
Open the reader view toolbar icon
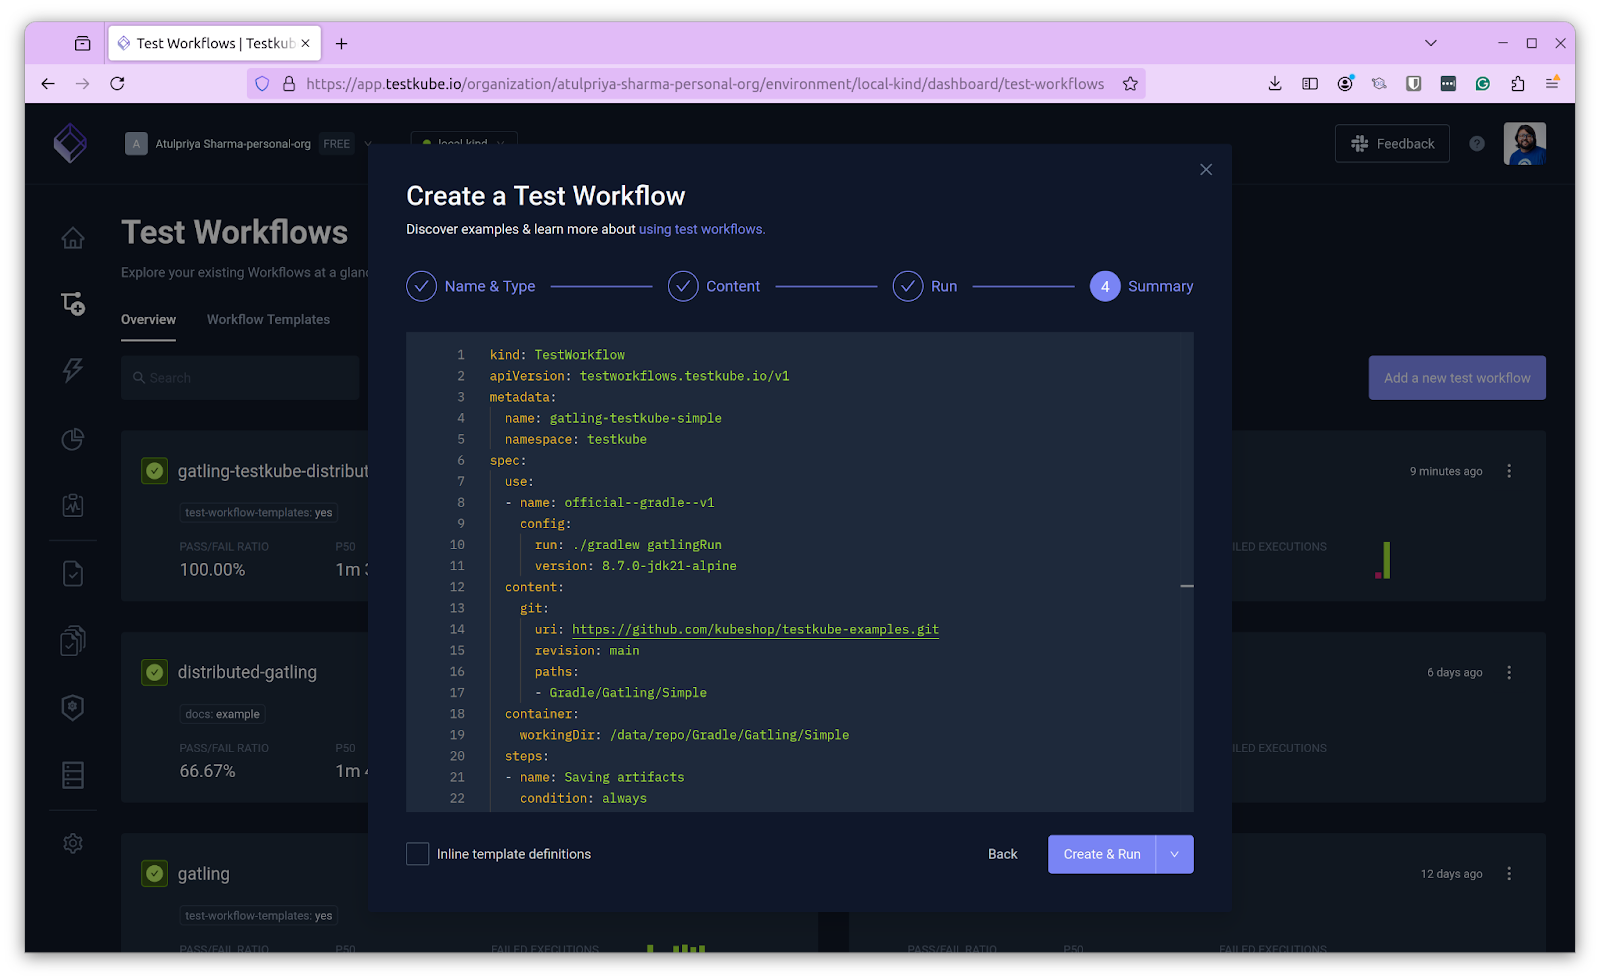click(x=1310, y=84)
